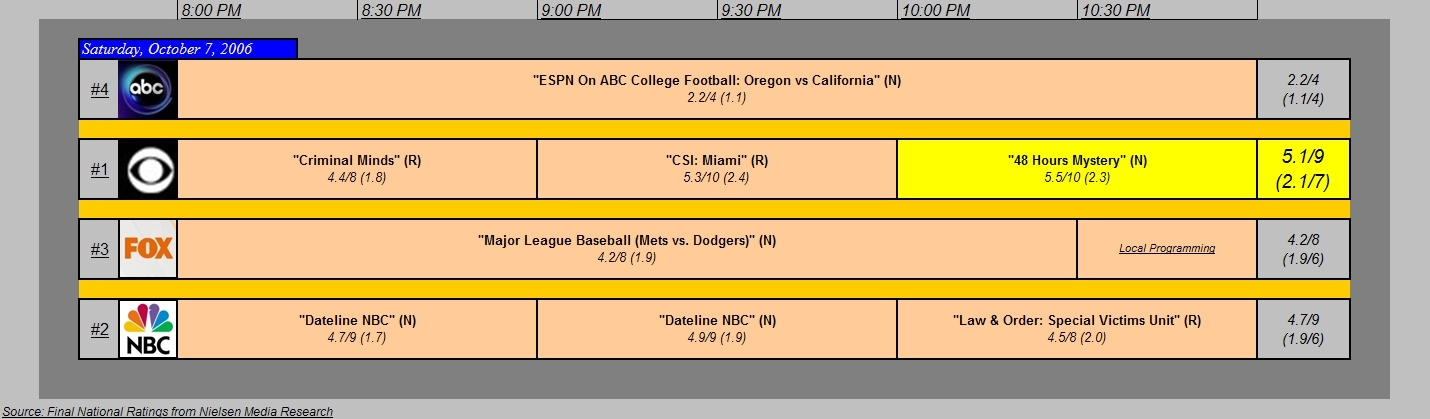Click the 9:00 PM time header
This screenshot has height=419, width=1430.
[571, 11]
